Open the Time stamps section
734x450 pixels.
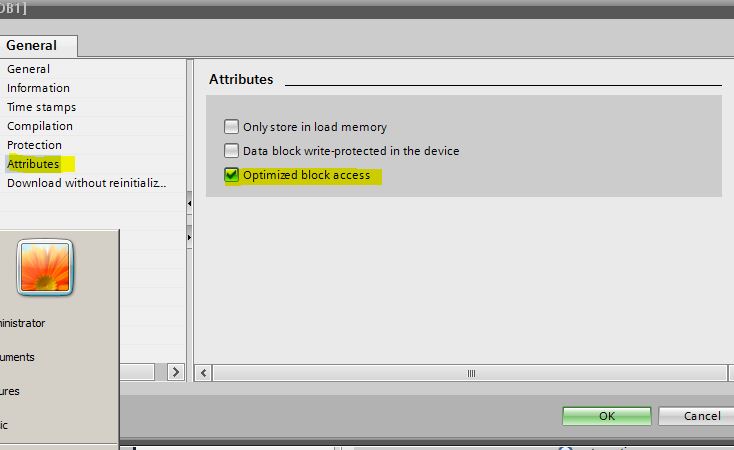click(41, 107)
